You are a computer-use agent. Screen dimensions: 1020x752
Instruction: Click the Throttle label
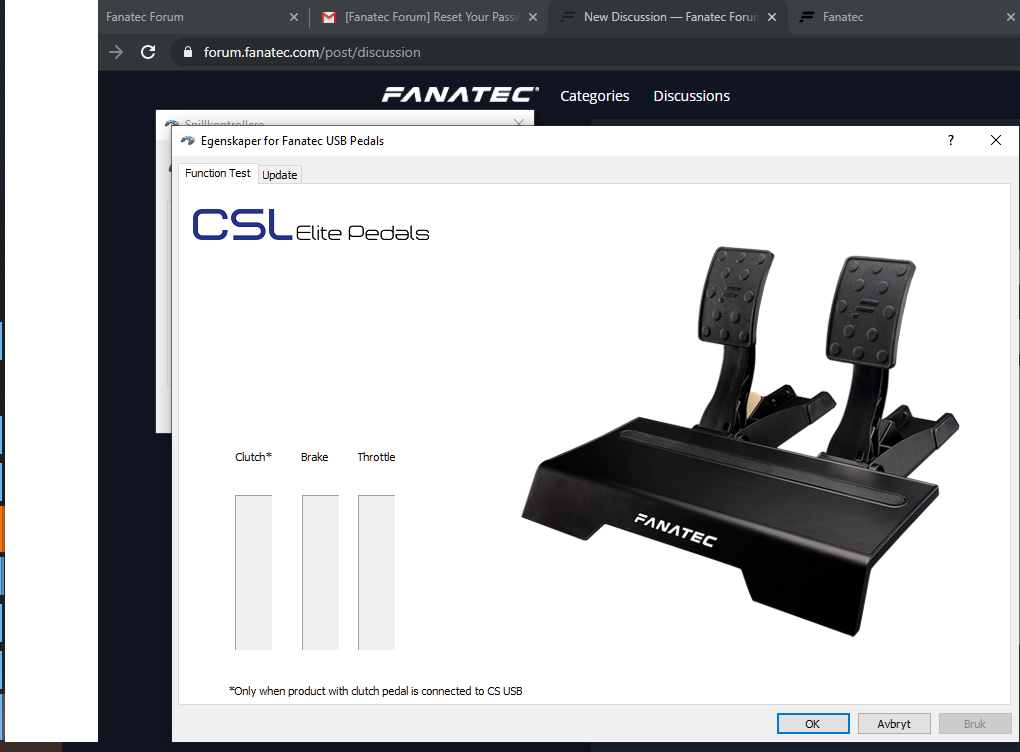[x=376, y=457]
